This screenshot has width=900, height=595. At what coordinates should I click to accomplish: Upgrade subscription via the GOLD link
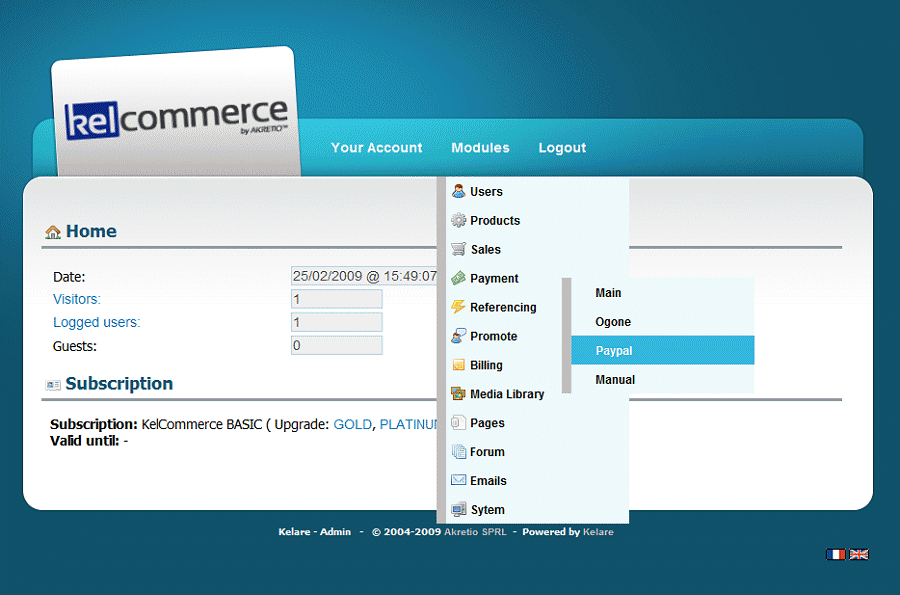click(352, 424)
